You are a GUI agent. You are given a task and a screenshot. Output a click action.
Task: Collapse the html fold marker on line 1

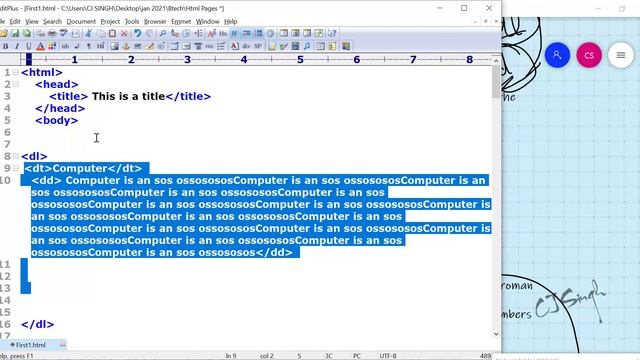pos(16,72)
